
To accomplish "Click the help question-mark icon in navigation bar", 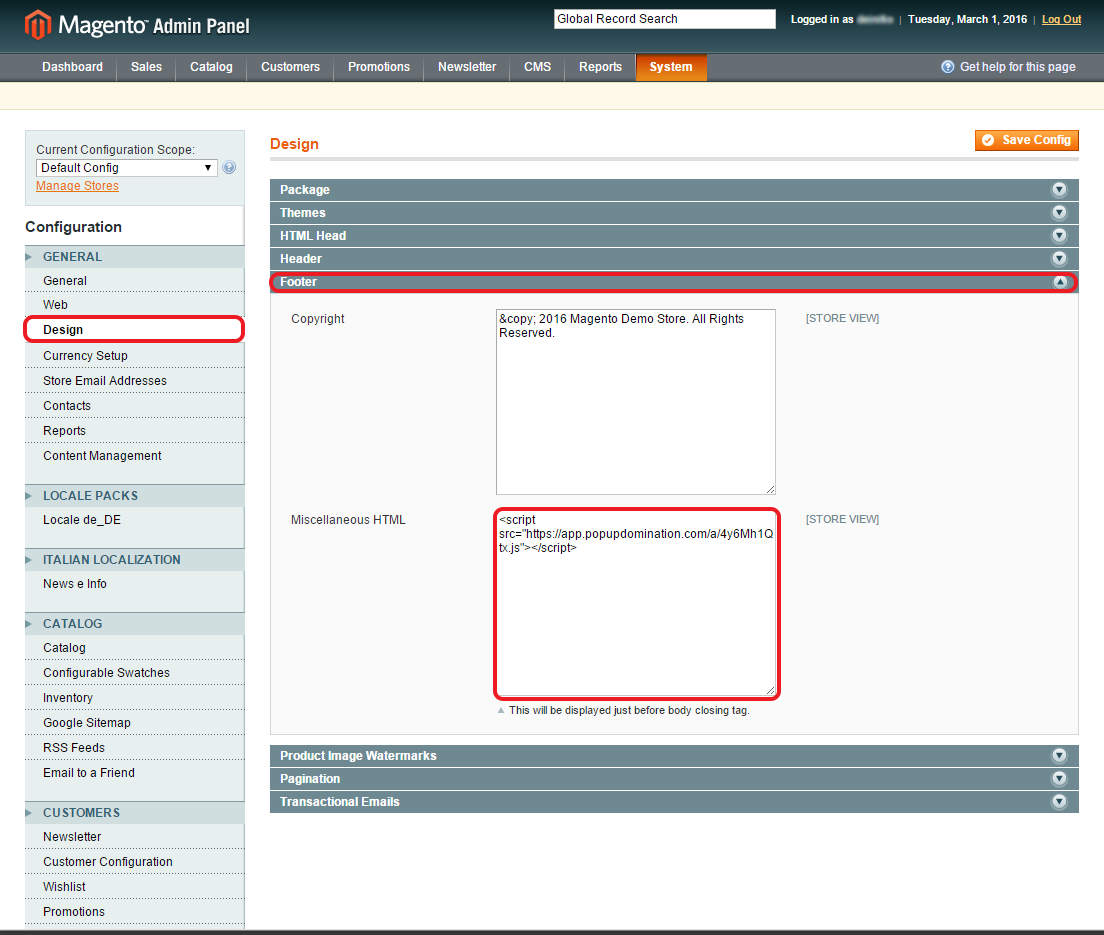I will tap(948, 67).
